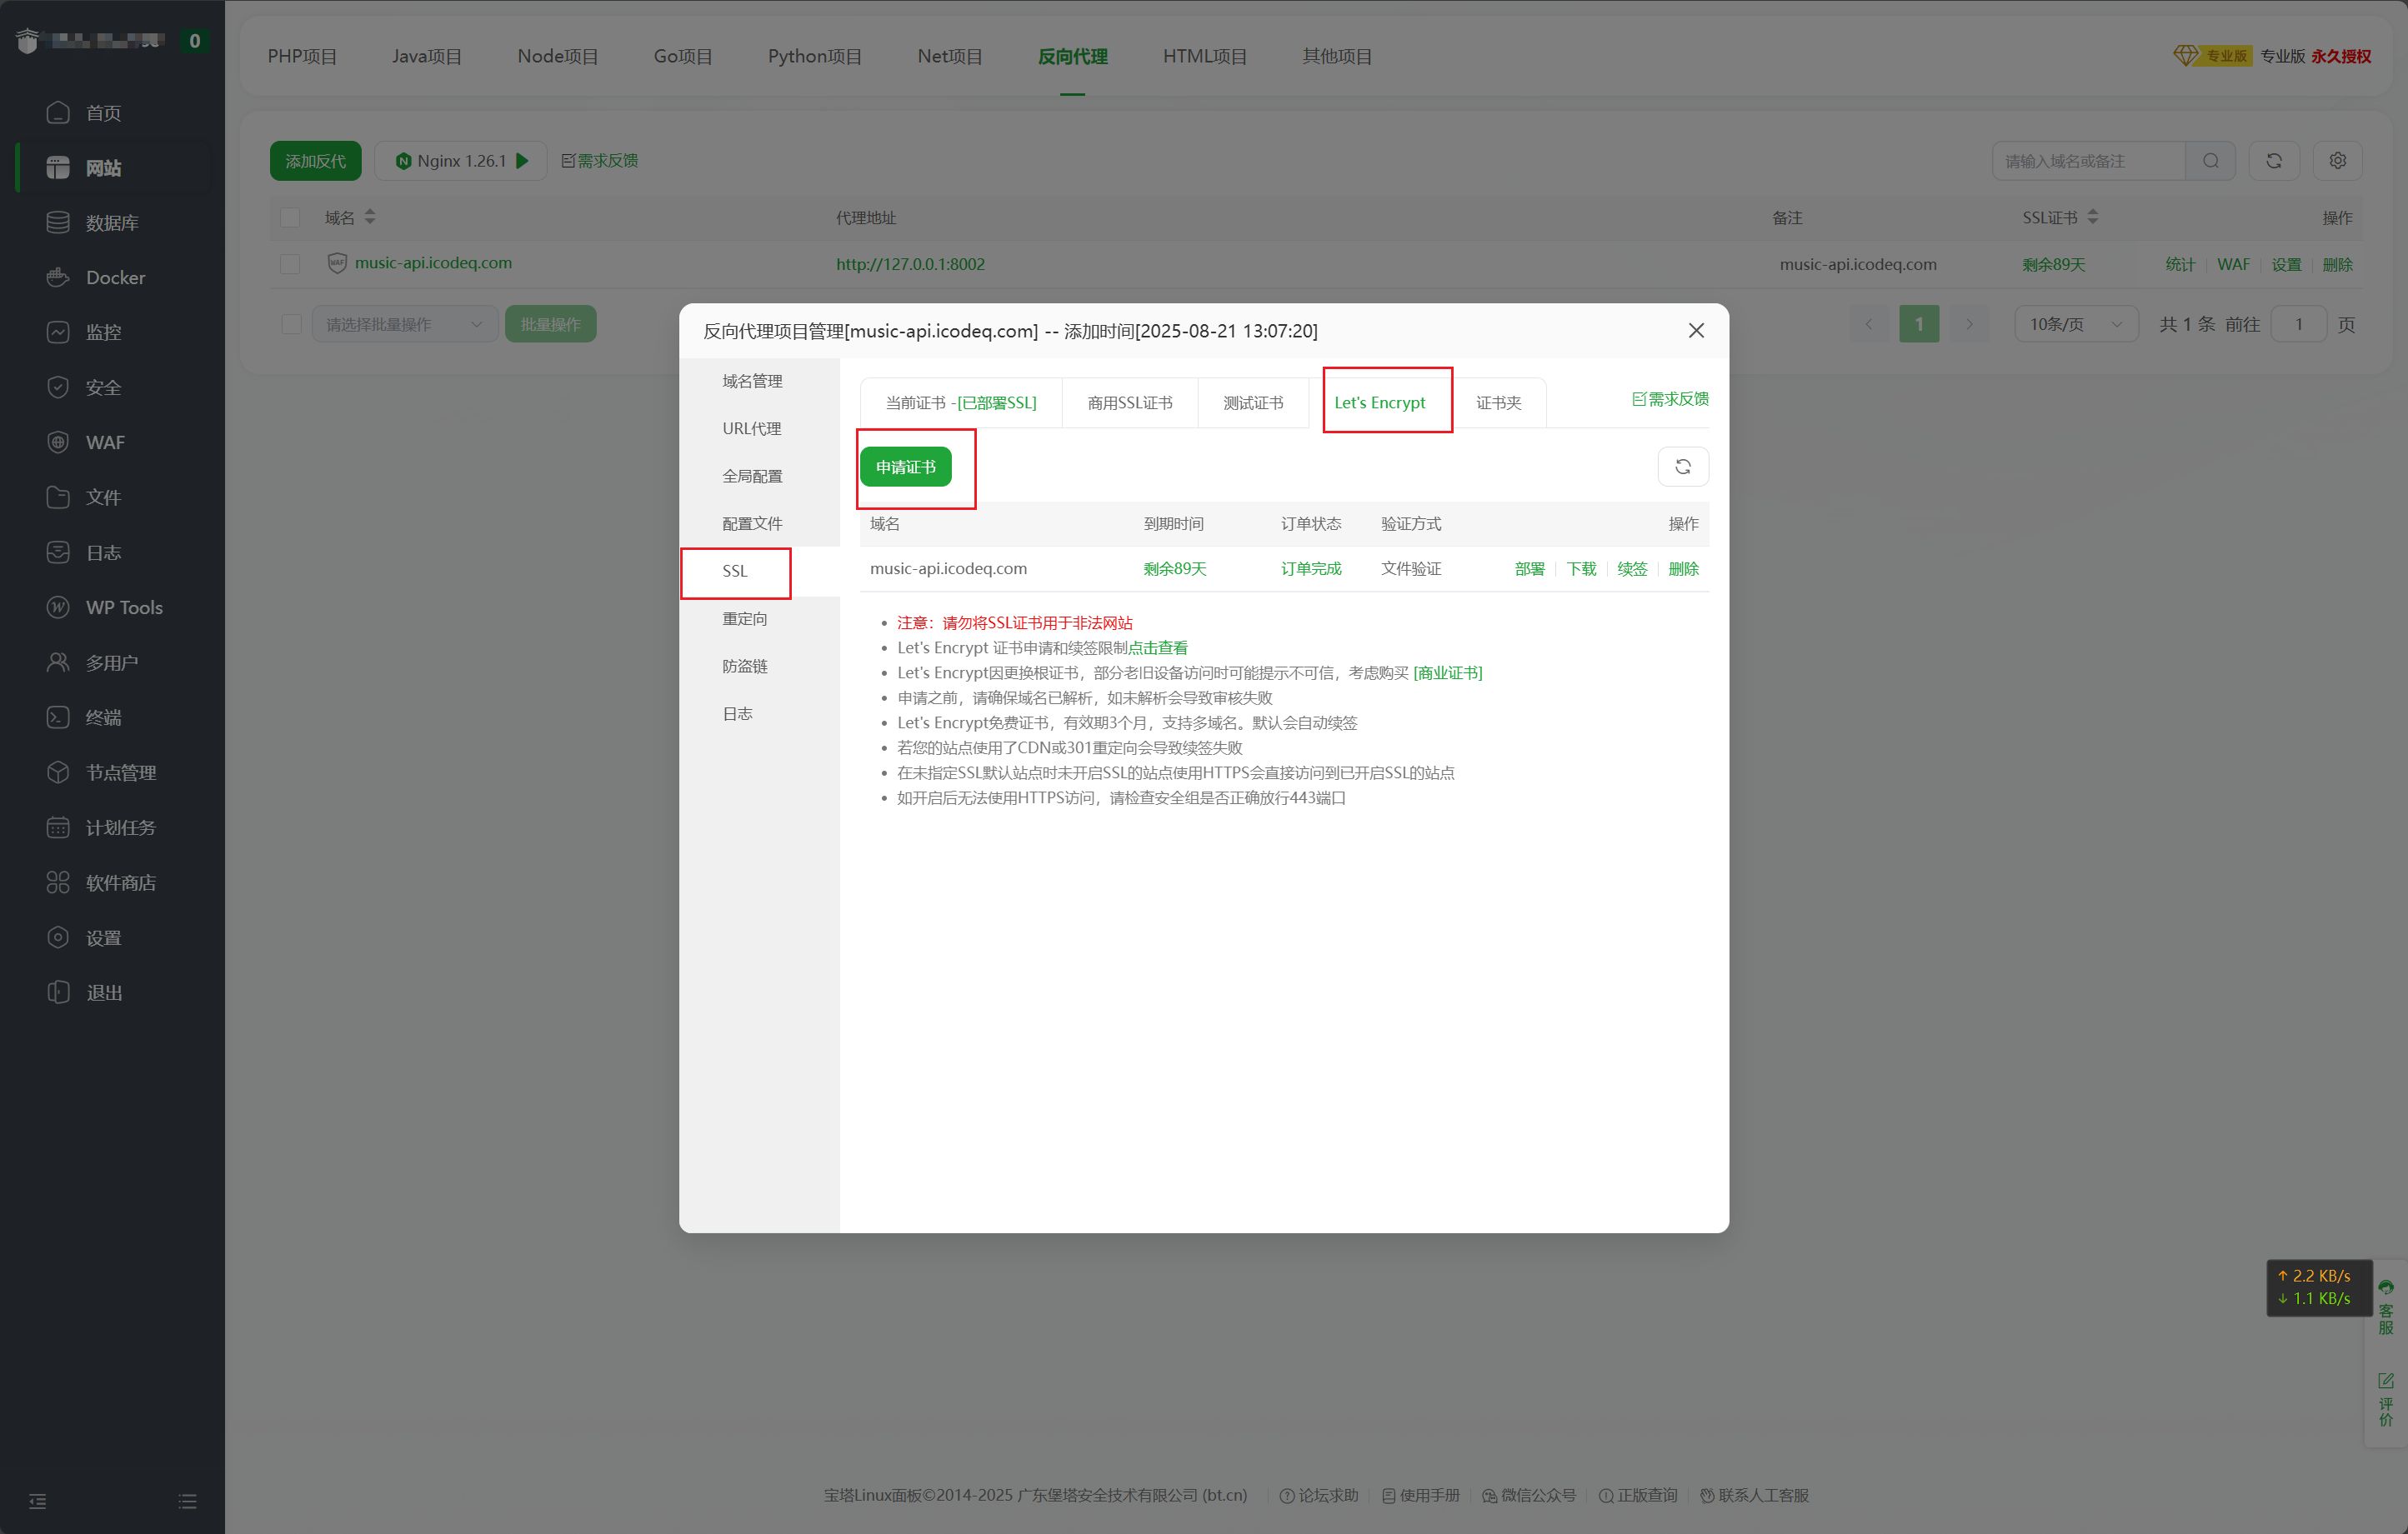
Task: Select 重定向 in dialog menu
Action: 745,618
